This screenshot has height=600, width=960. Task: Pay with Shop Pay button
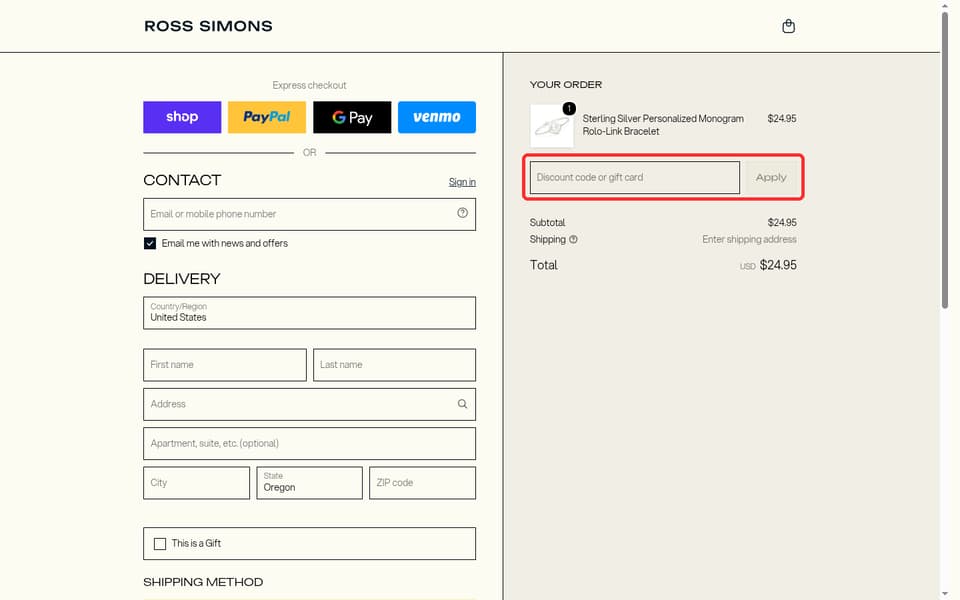(182, 117)
